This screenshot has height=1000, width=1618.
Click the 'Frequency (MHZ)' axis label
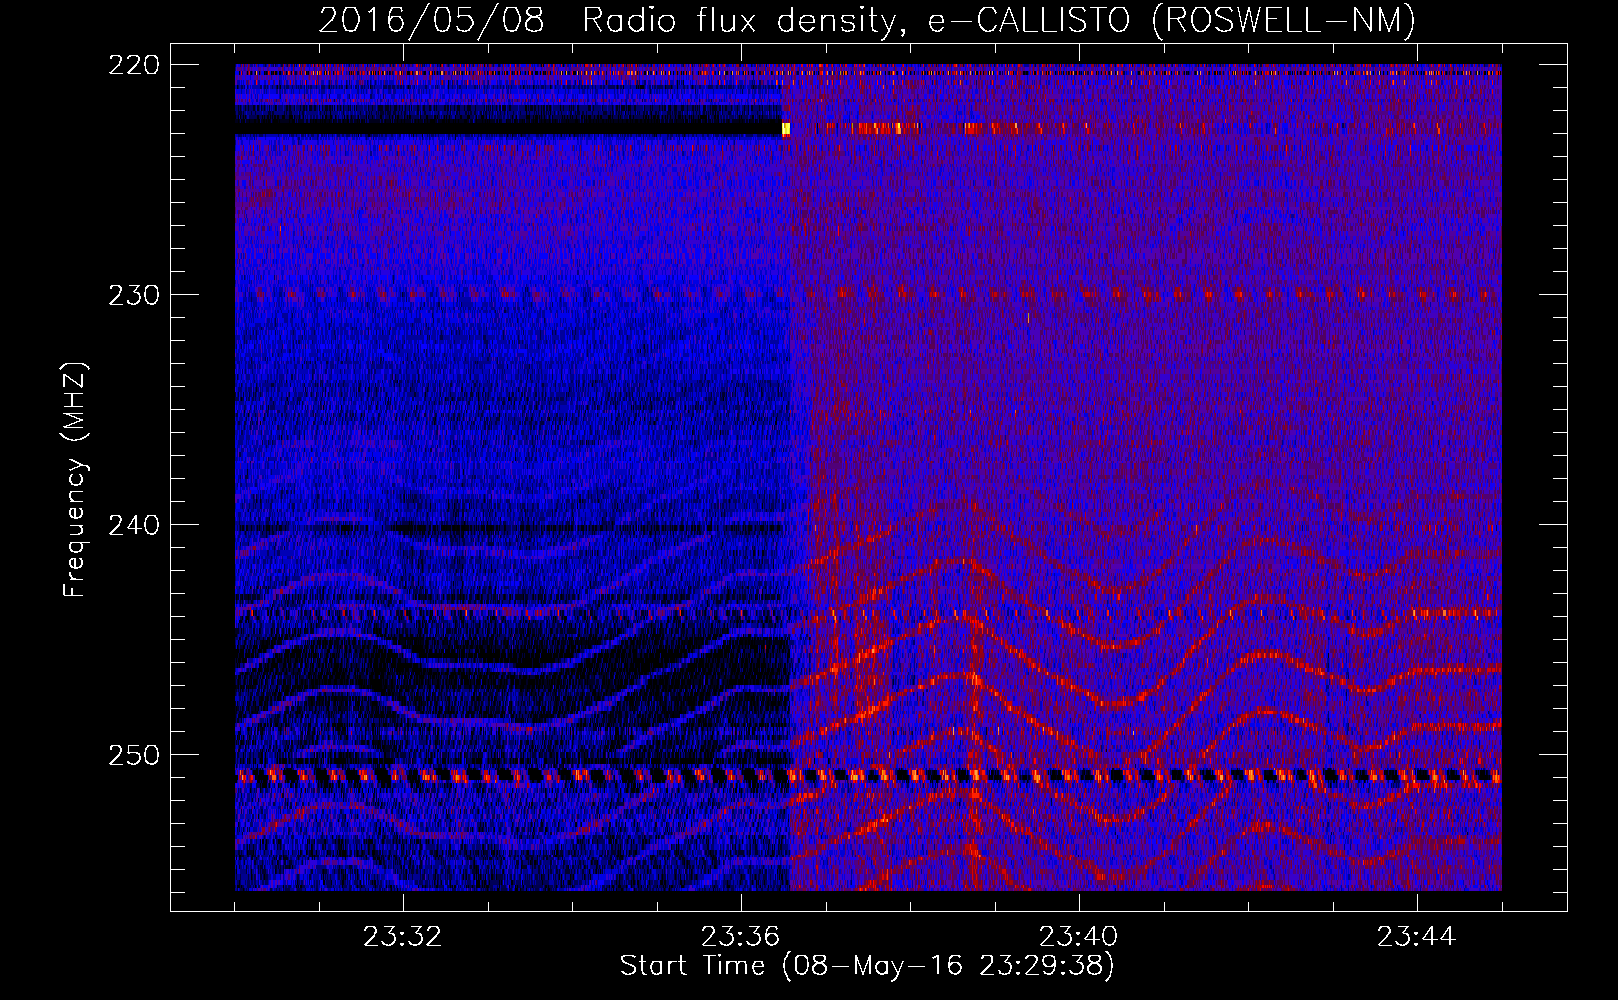tap(75, 480)
